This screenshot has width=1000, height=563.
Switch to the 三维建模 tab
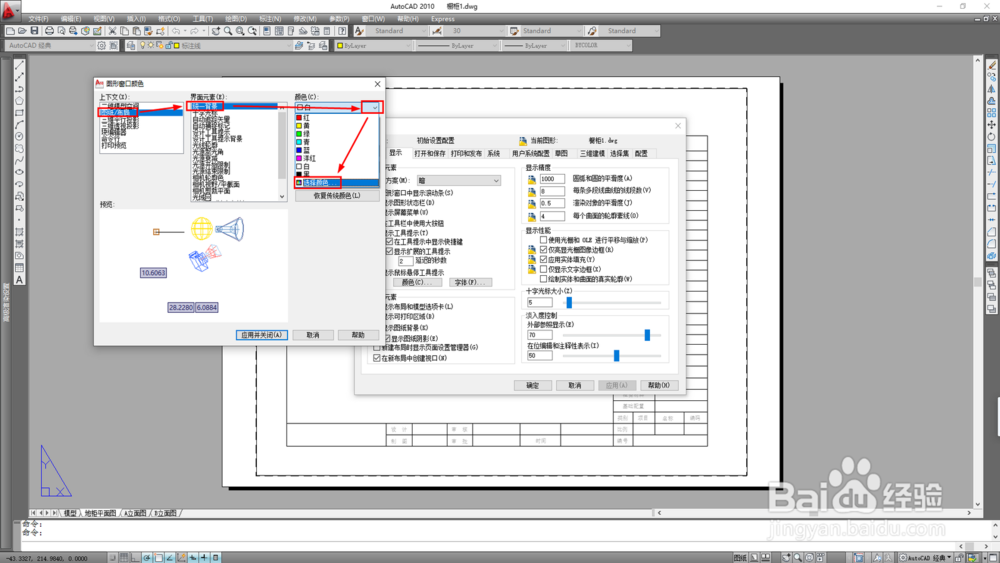(592, 154)
